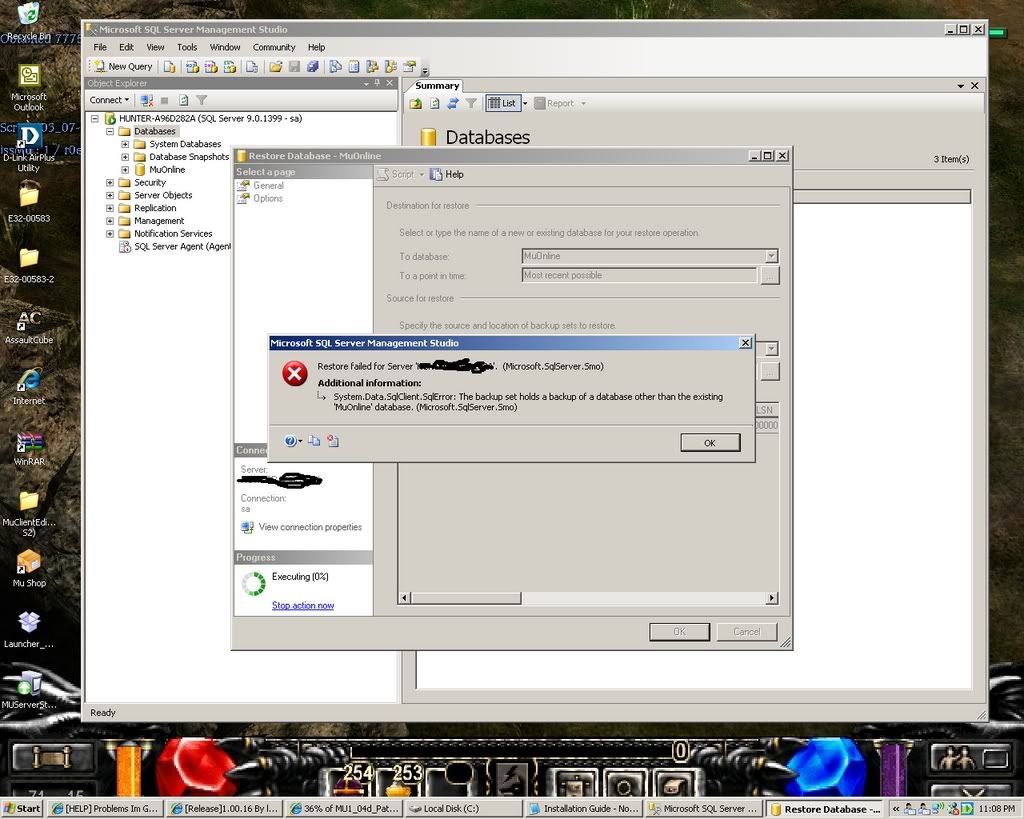
Task: Expand the System Databases tree node
Action: click(x=125, y=144)
